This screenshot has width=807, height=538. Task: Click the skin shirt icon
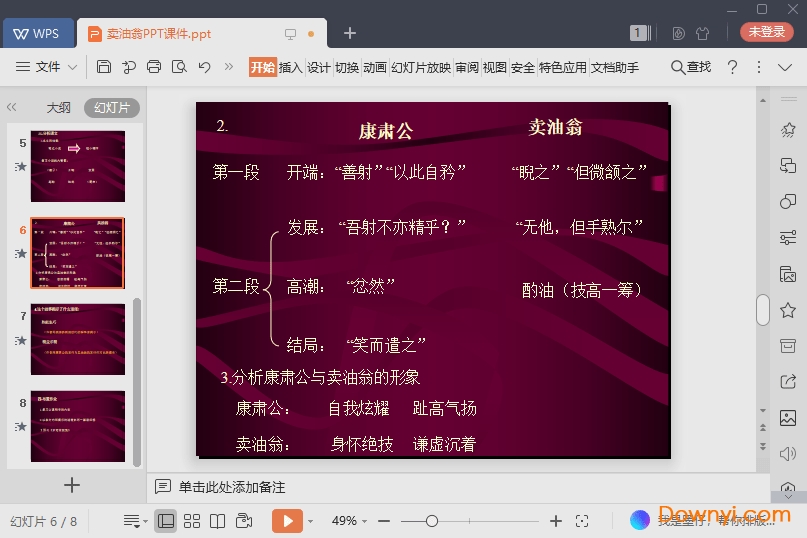point(703,33)
